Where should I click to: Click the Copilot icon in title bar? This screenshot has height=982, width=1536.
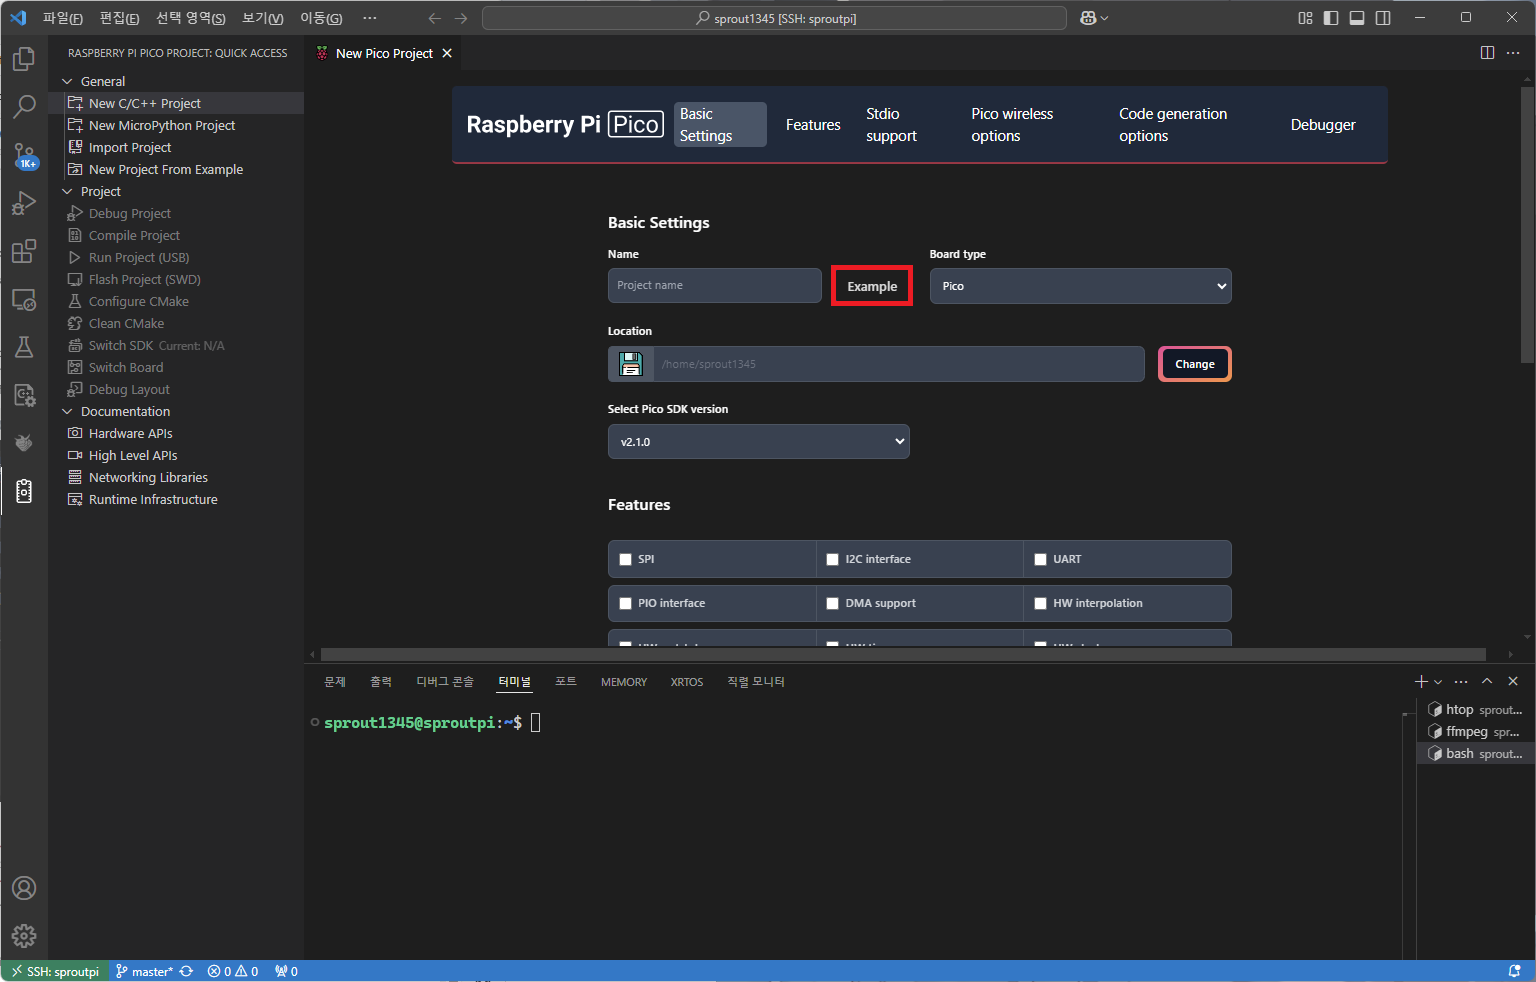point(1089,18)
